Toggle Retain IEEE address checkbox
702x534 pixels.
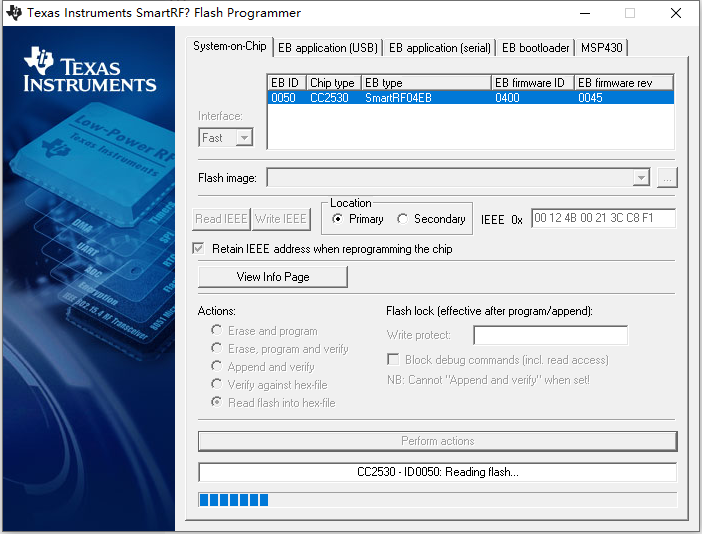pos(198,248)
